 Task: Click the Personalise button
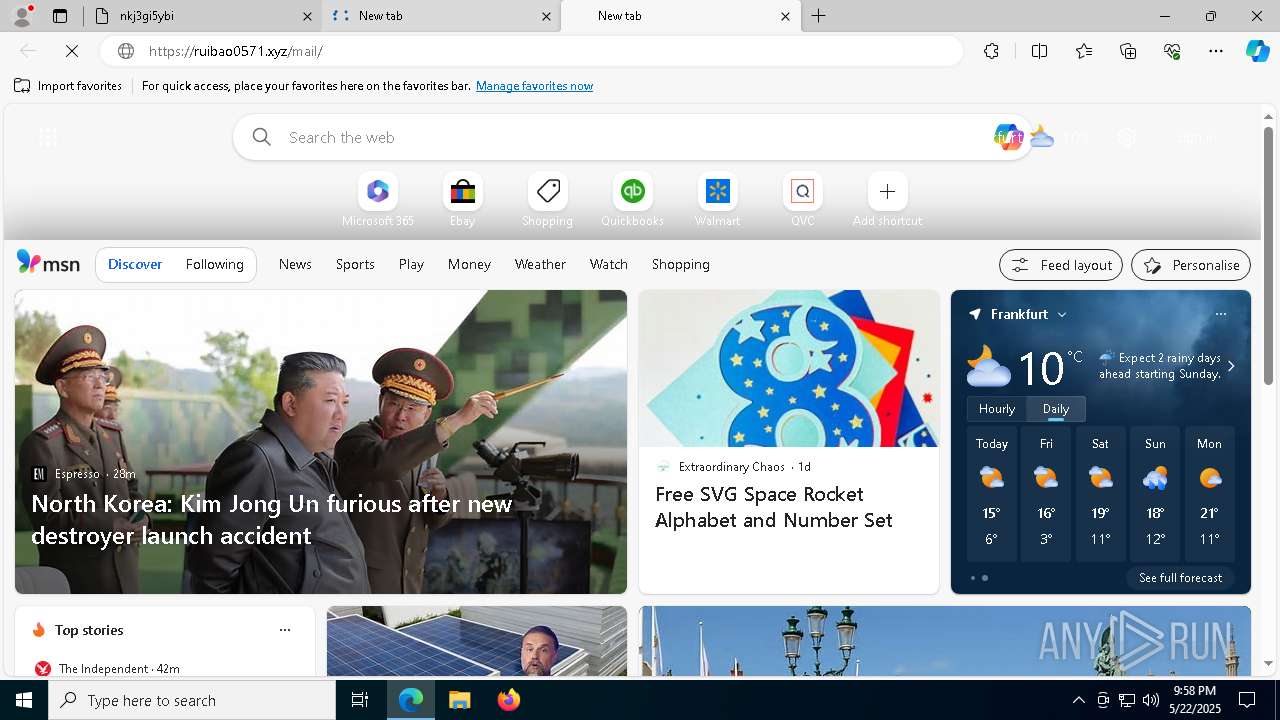[1191, 265]
